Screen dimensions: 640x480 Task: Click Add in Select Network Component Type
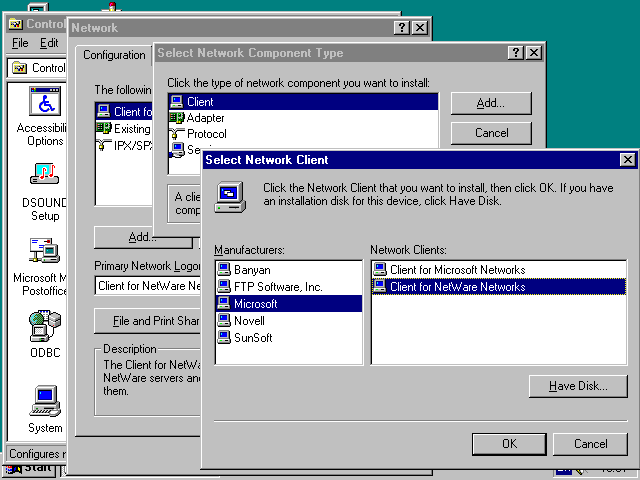pos(490,103)
